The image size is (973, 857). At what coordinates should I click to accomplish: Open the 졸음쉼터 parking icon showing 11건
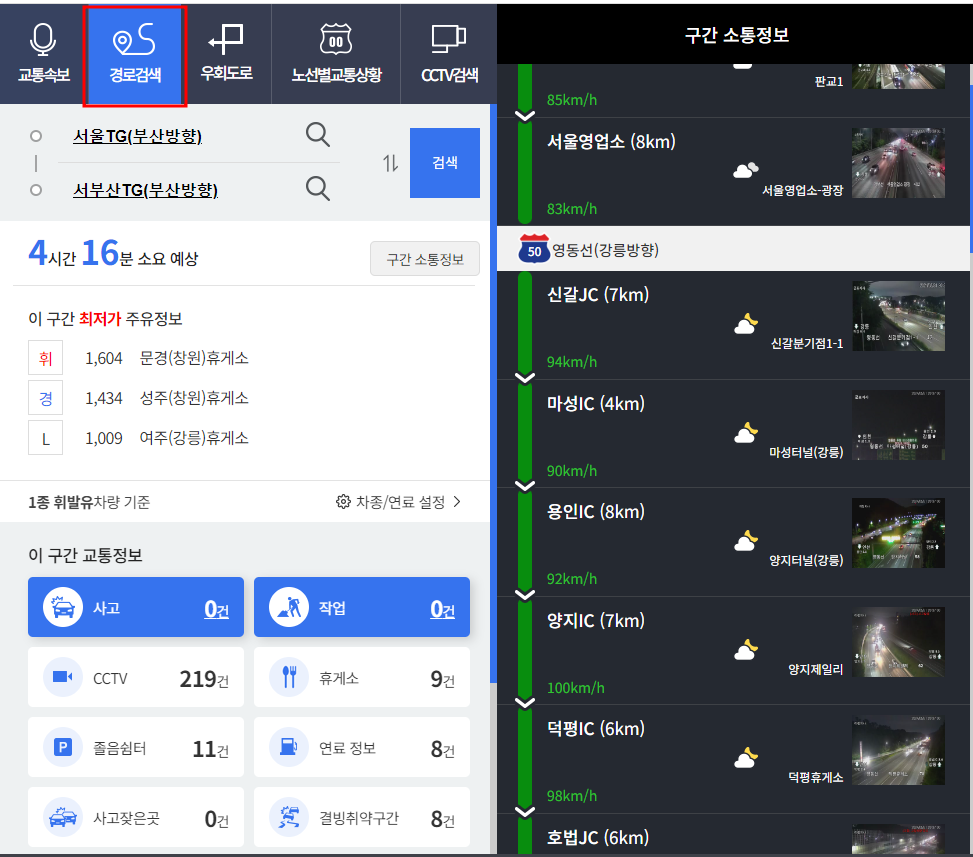click(x=61, y=747)
